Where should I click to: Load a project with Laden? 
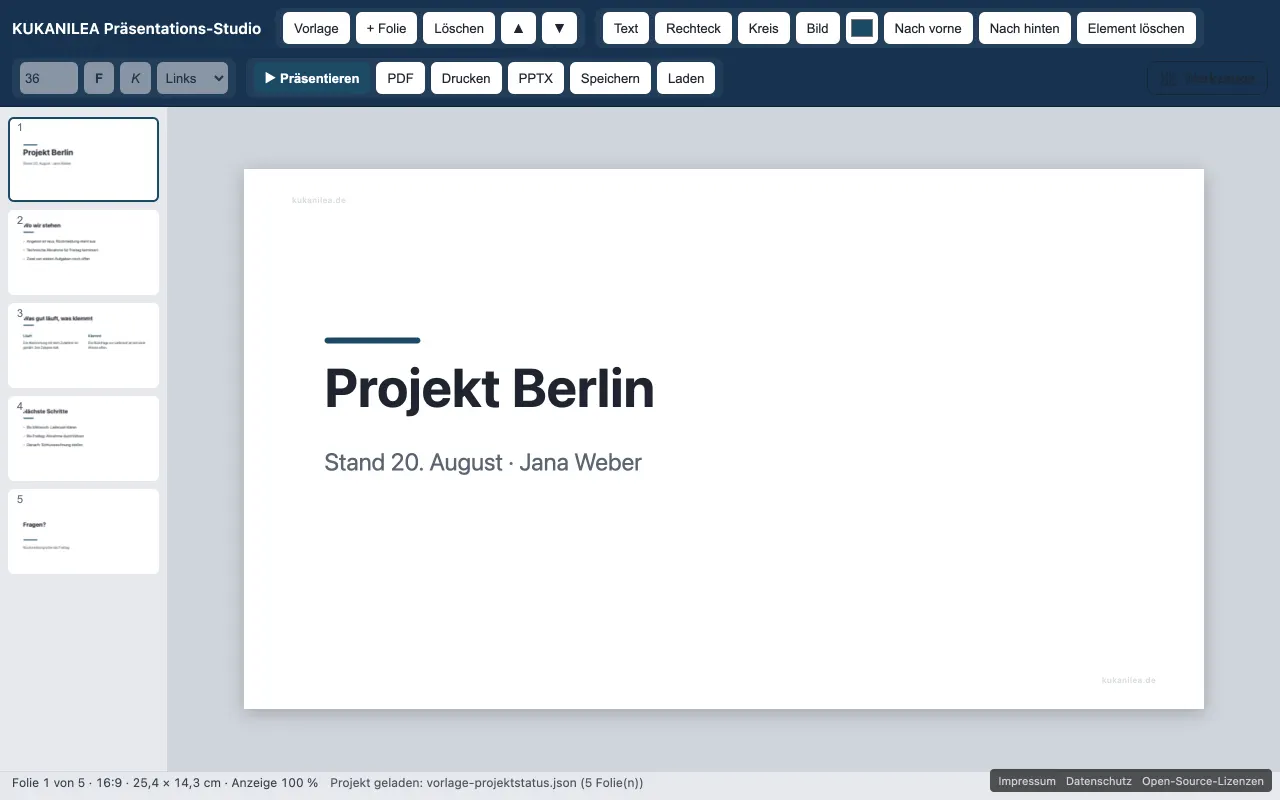point(686,78)
